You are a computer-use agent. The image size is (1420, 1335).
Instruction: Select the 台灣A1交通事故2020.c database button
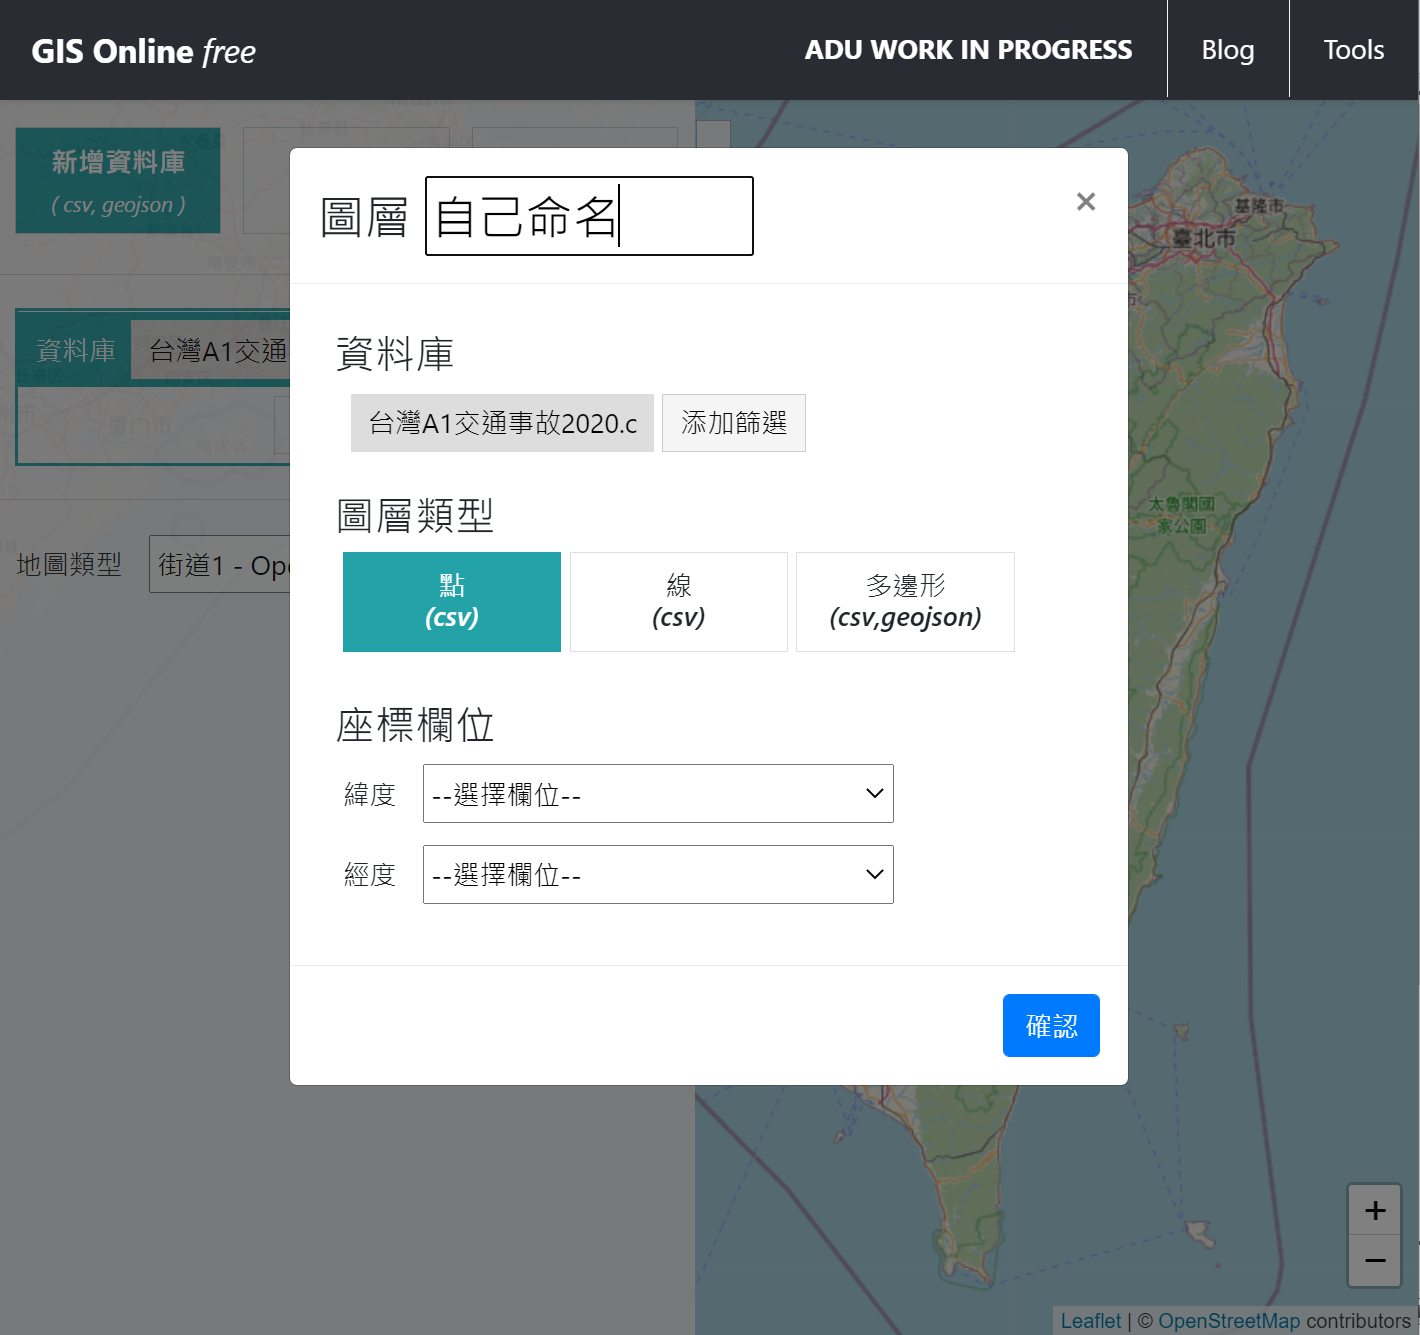[x=502, y=423]
